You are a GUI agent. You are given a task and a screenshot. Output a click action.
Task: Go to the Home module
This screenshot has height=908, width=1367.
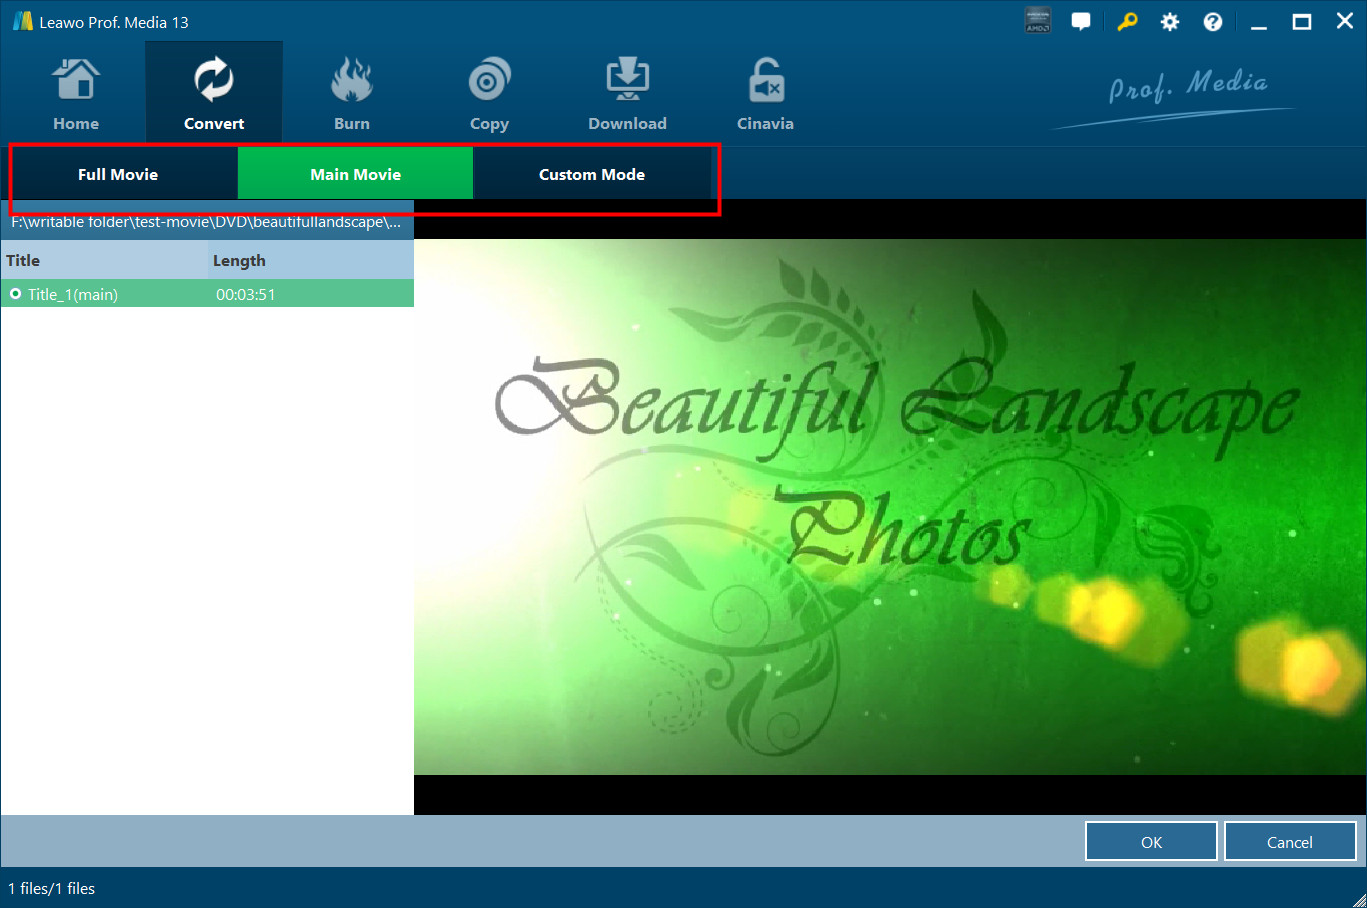pos(76,94)
